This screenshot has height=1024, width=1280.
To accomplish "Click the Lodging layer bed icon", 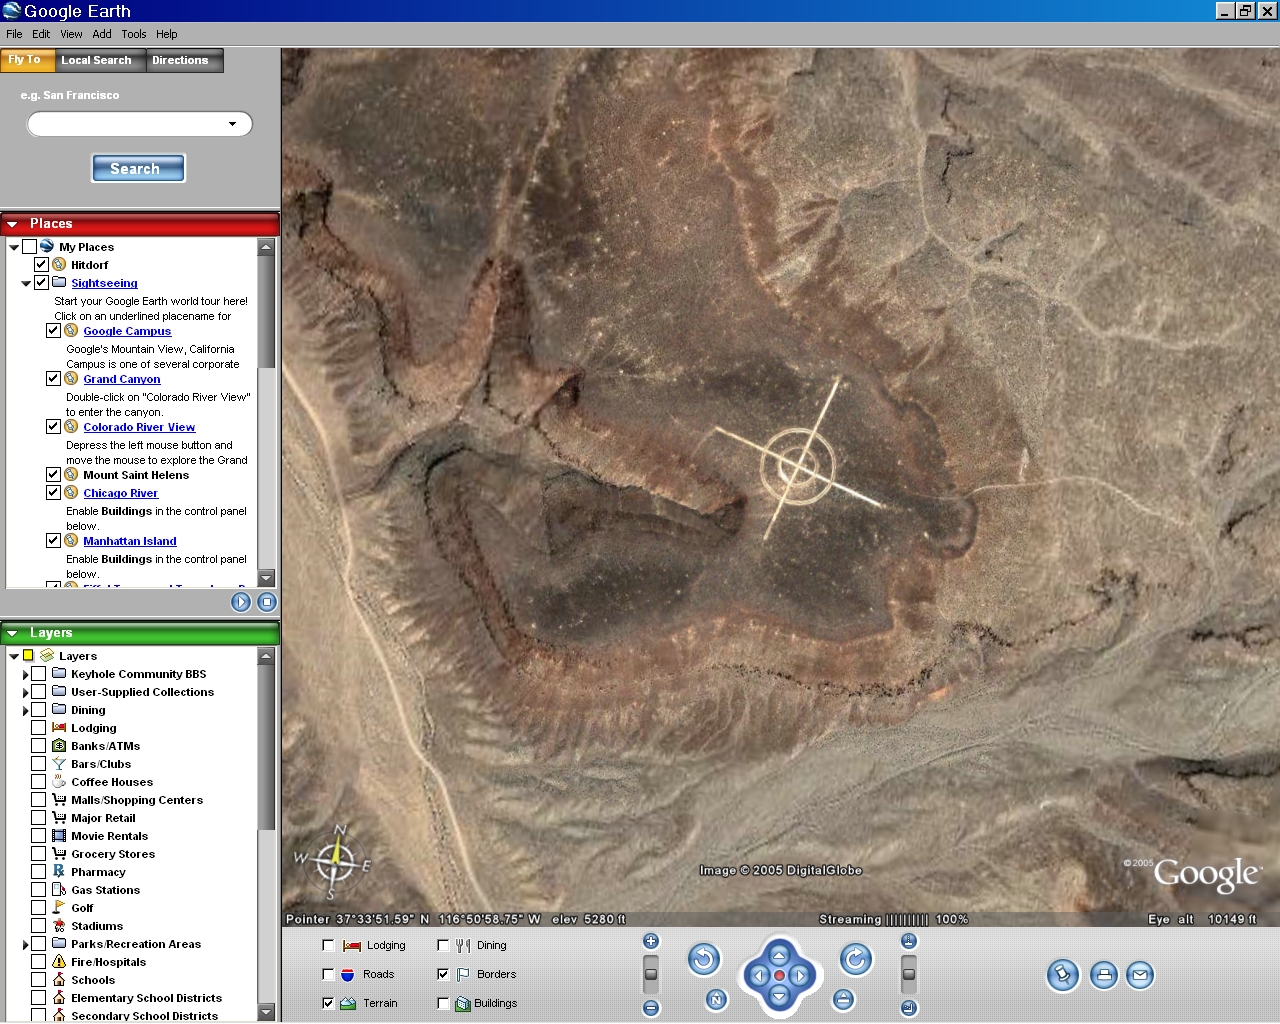I will click(59, 728).
